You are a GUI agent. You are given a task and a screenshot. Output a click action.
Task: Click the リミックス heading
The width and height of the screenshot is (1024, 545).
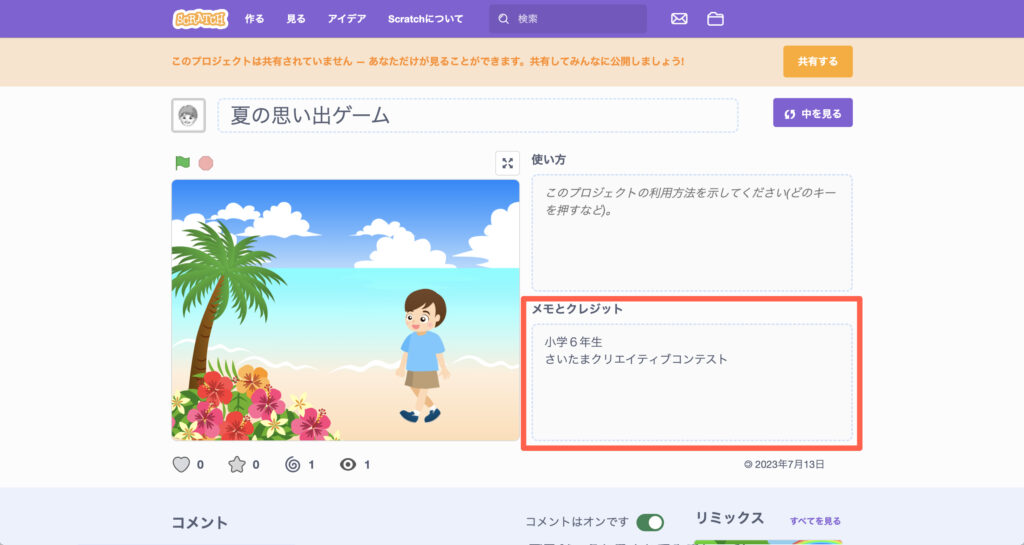(x=729, y=518)
